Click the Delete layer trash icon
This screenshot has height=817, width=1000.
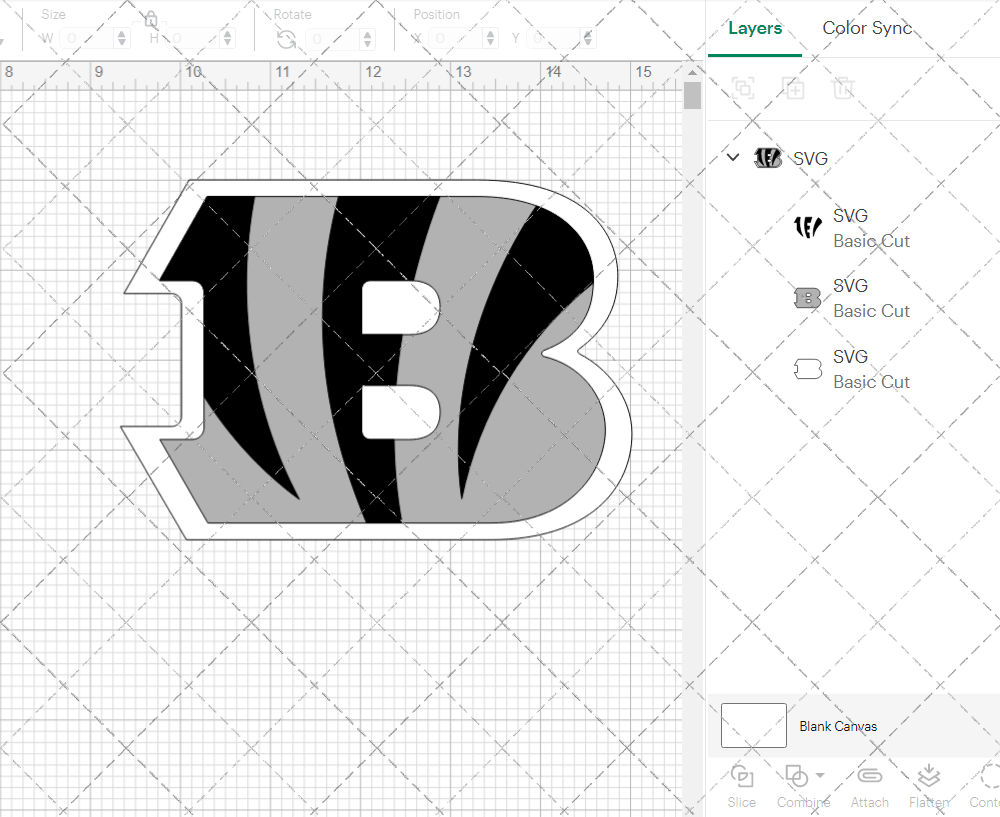[x=844, y=88]
